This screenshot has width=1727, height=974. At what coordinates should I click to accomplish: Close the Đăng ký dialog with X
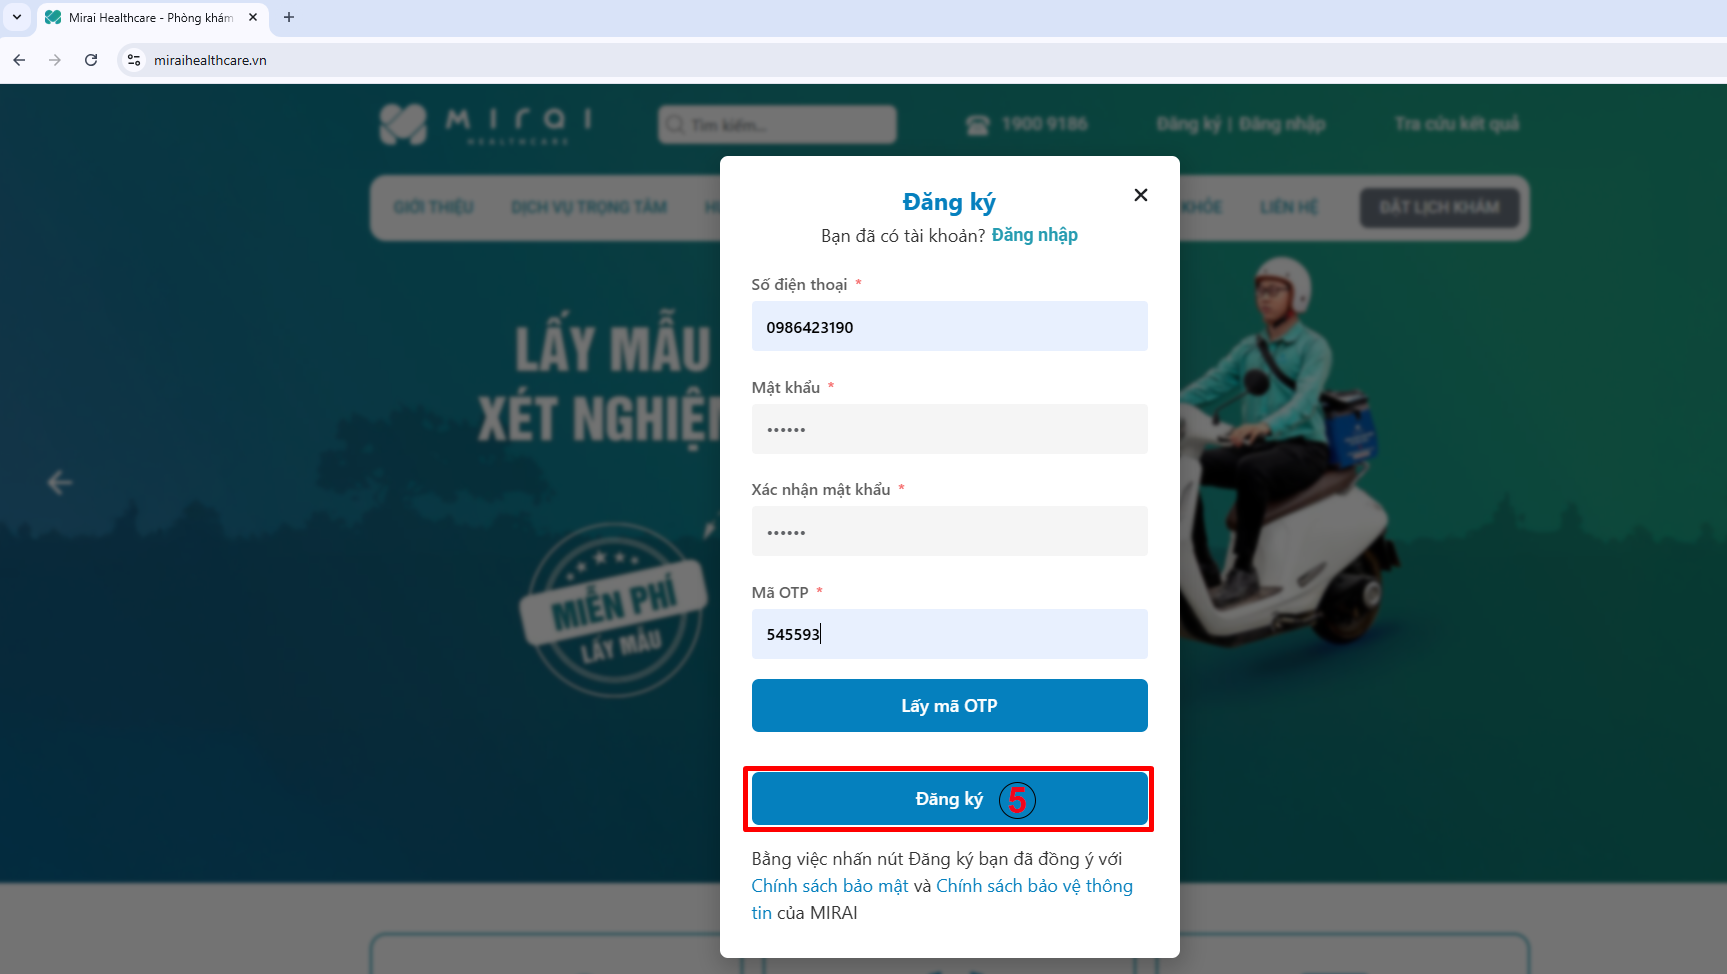click(1140, 195)
